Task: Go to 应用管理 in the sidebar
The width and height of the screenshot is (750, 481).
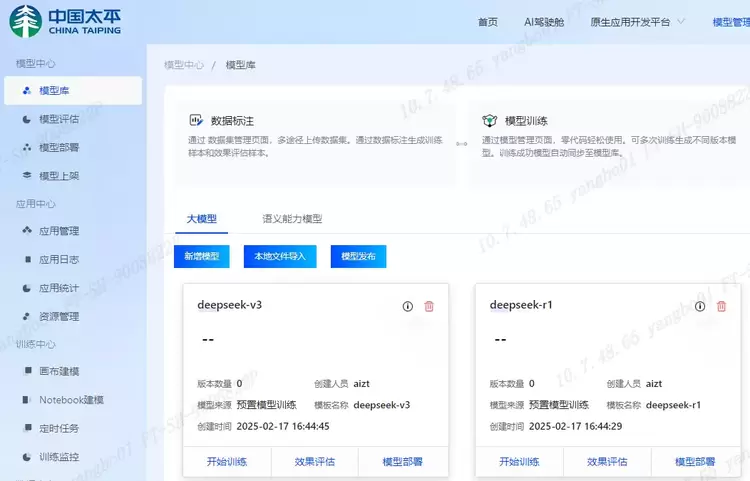Action: coord(59,231)
